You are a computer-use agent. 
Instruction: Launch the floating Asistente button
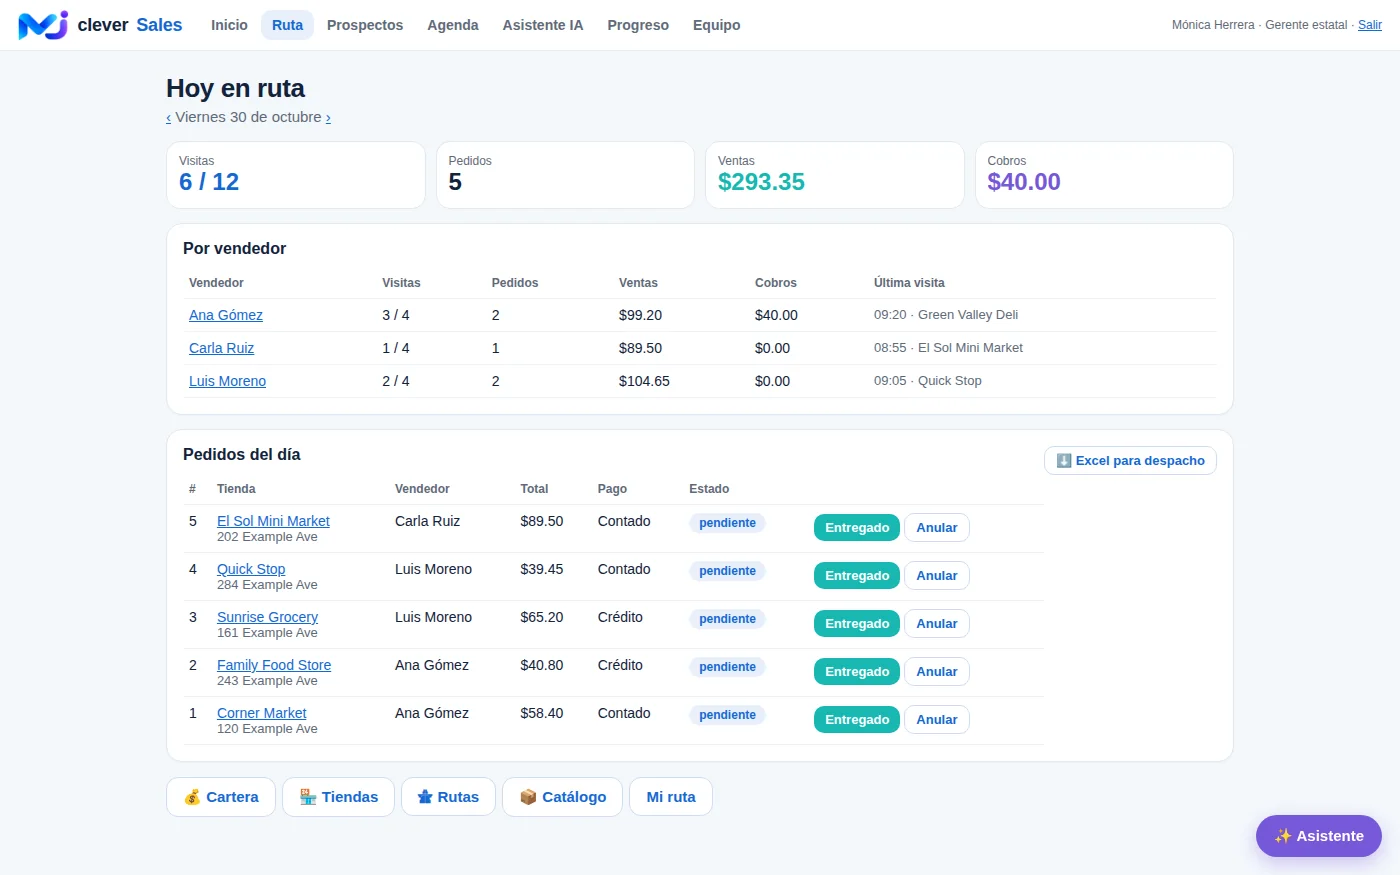pos(1319,836)
